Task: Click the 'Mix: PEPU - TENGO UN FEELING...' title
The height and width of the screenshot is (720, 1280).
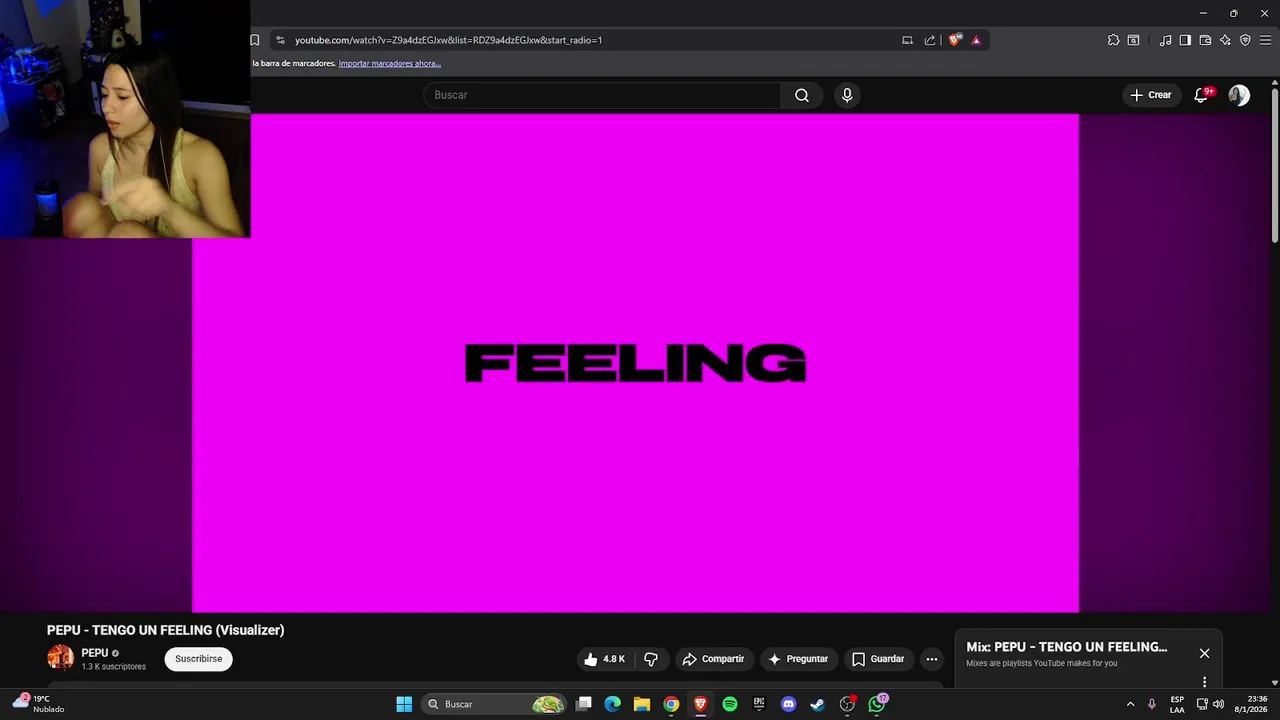Action: (x=1066, y=647)
